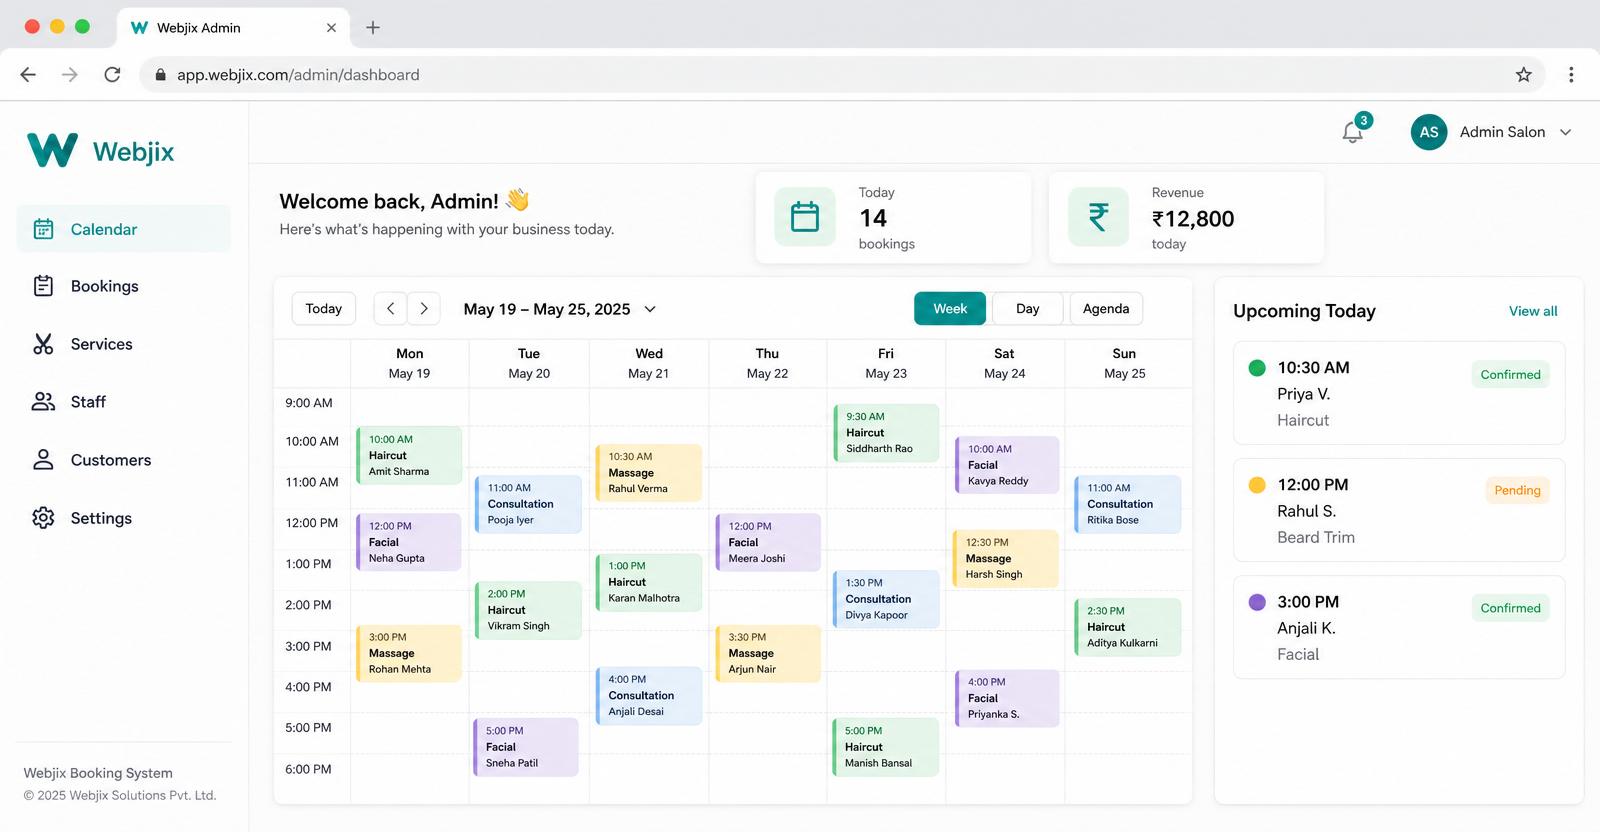Open Services in the sidebar
Image resolution: width=1600 pixels, height=832 pixels.
click(x=124, y=344)
